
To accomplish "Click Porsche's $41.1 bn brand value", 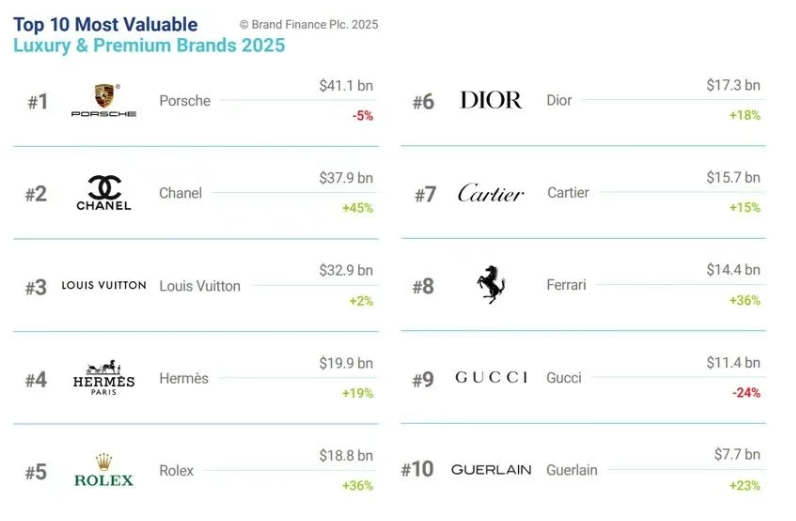I will pyautogui.click(x=345, y=86).
